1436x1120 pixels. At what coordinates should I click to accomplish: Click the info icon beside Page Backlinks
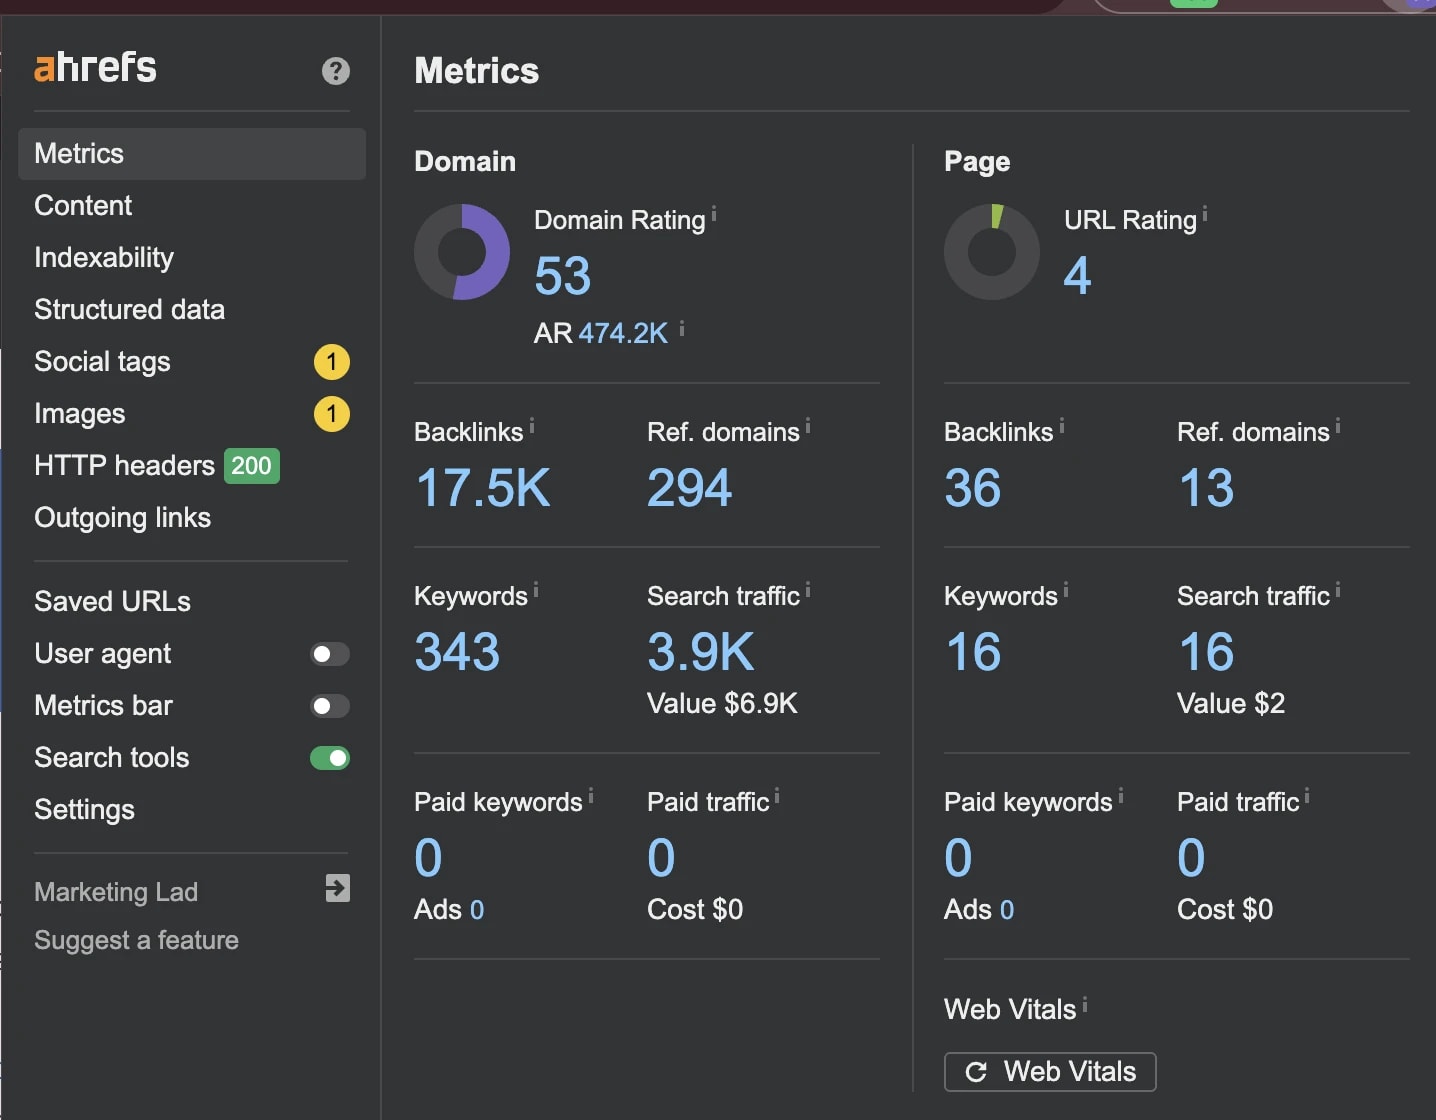tap(1062, 427)
